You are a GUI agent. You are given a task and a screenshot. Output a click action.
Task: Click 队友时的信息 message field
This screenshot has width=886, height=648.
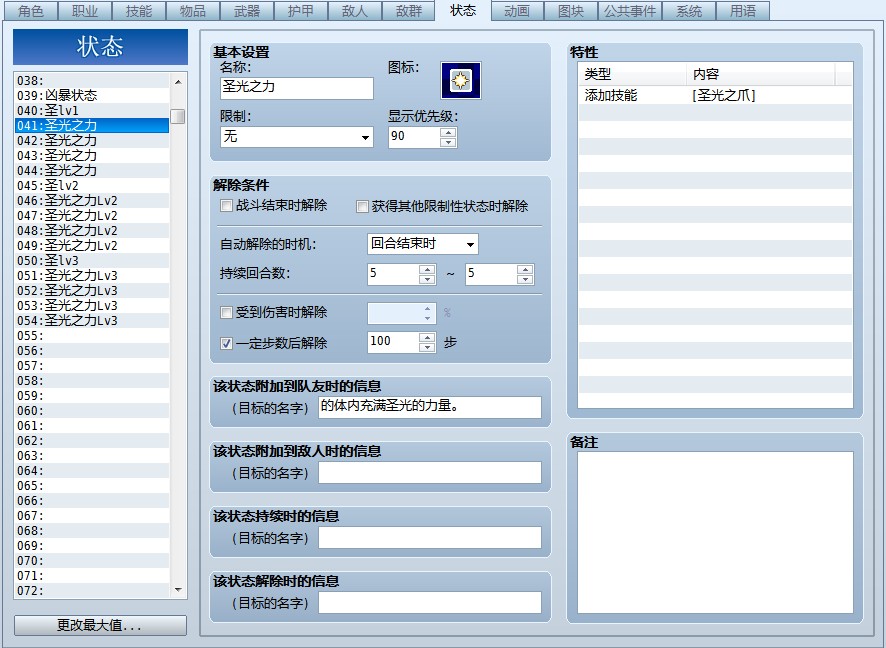pos(429,407)
